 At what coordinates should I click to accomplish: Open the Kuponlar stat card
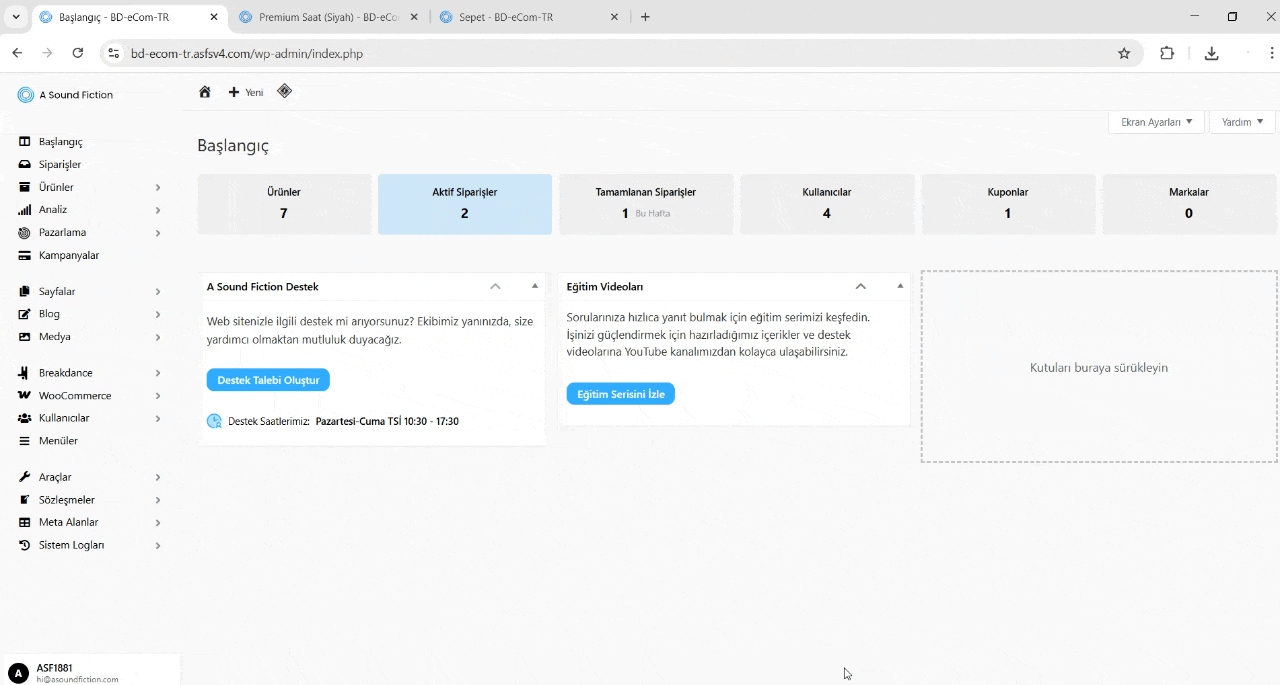coord(1008,204)
